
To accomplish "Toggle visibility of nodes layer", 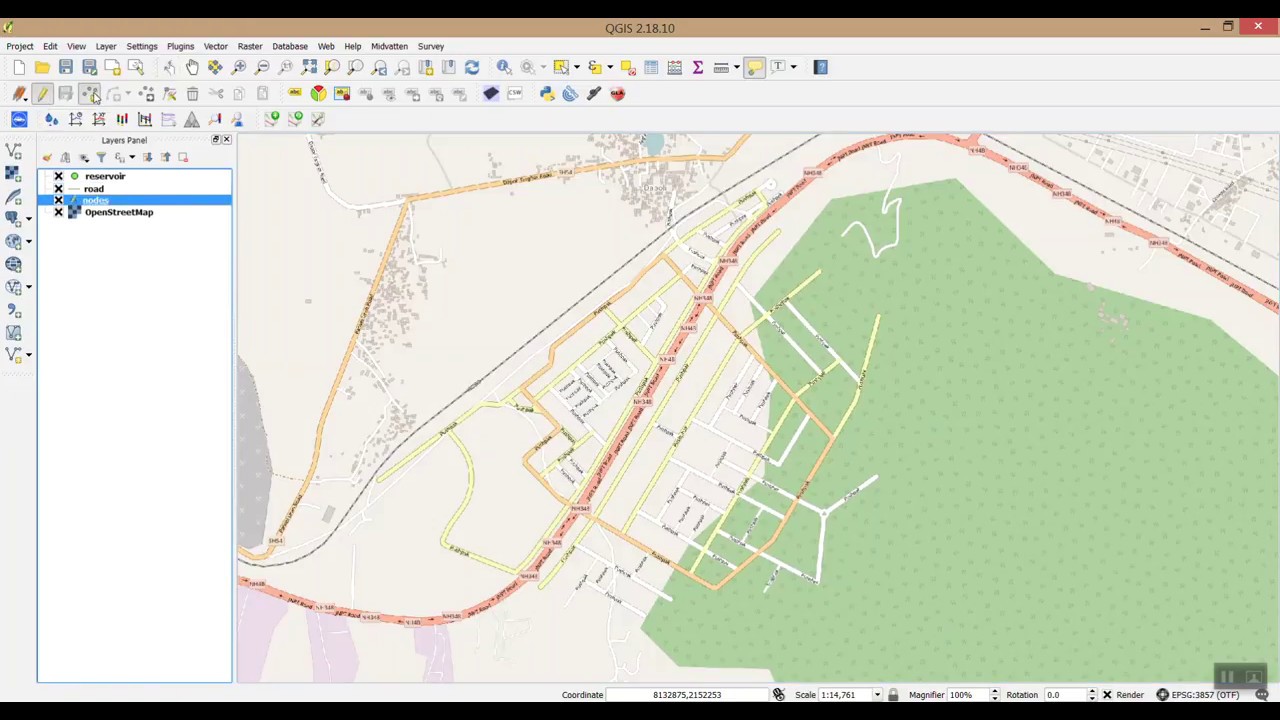I will pos(58,200).
